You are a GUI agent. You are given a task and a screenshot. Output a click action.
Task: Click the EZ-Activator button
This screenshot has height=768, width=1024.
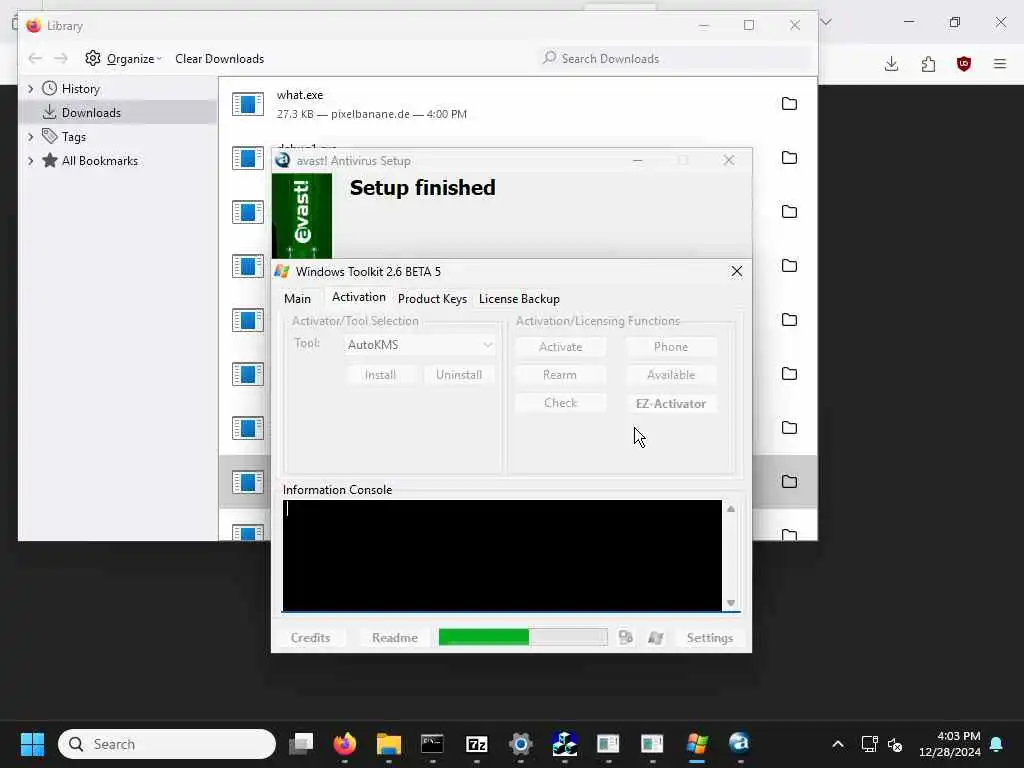tap(671, 404)
